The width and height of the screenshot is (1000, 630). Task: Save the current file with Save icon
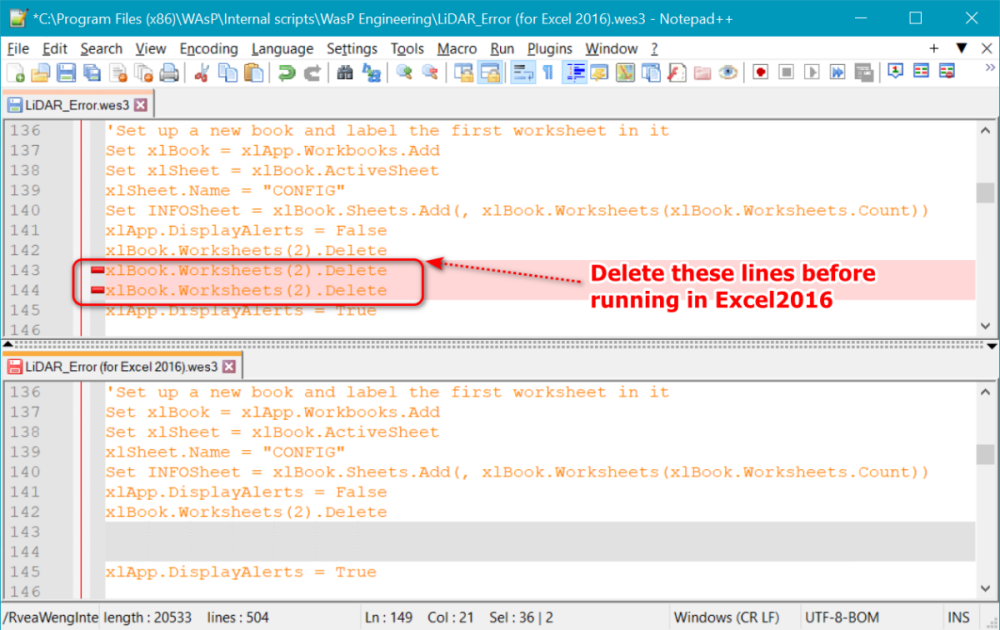tap(66, 72)
